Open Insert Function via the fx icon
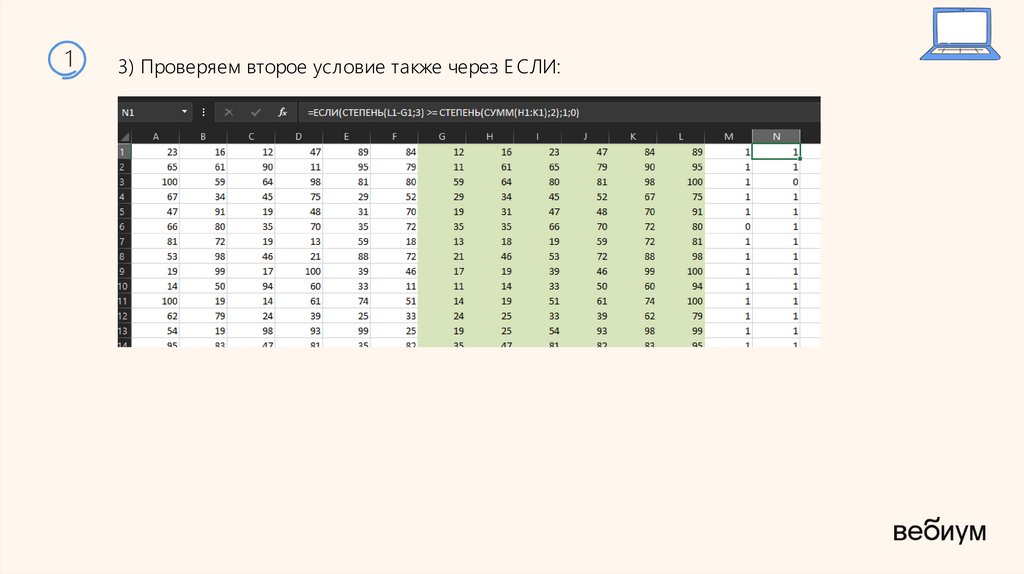 pos(282,112)
